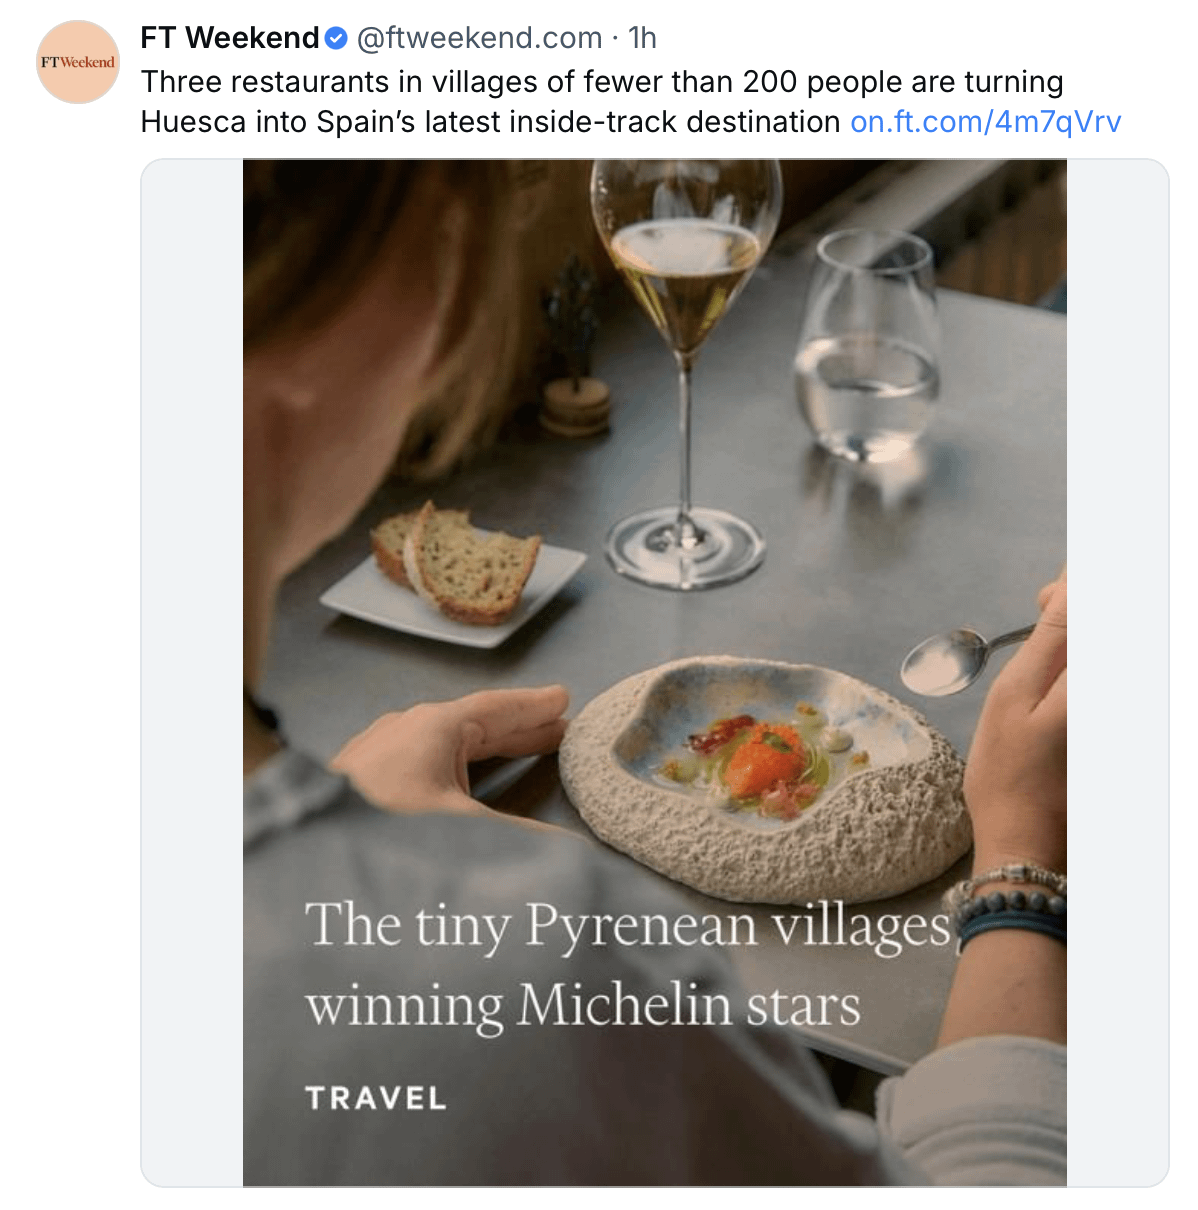The height and width of the screenshot is (1210, 1198).
Task: Click the FT Weekend profile avatar
Action: click(78, 62)
